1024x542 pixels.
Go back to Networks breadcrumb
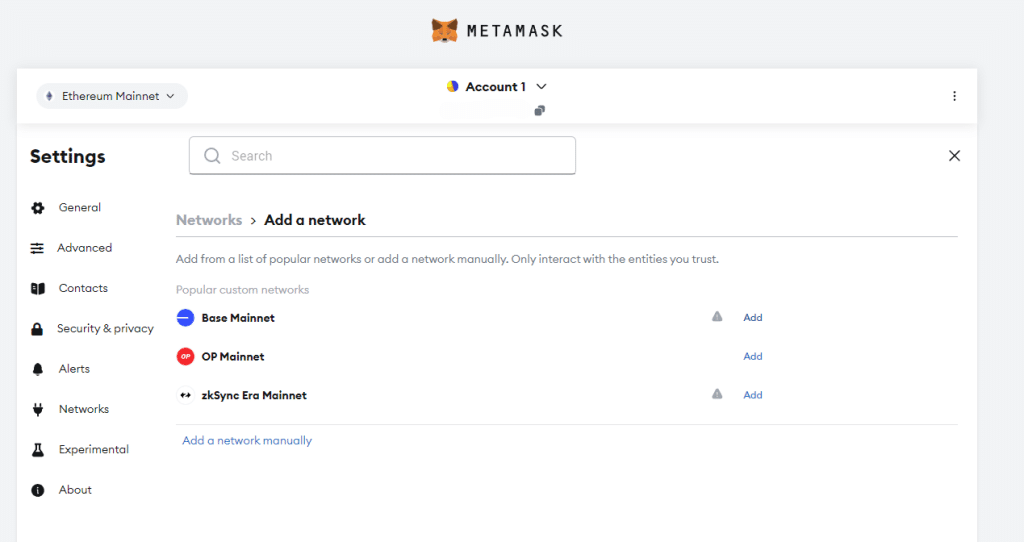(209, 220)
